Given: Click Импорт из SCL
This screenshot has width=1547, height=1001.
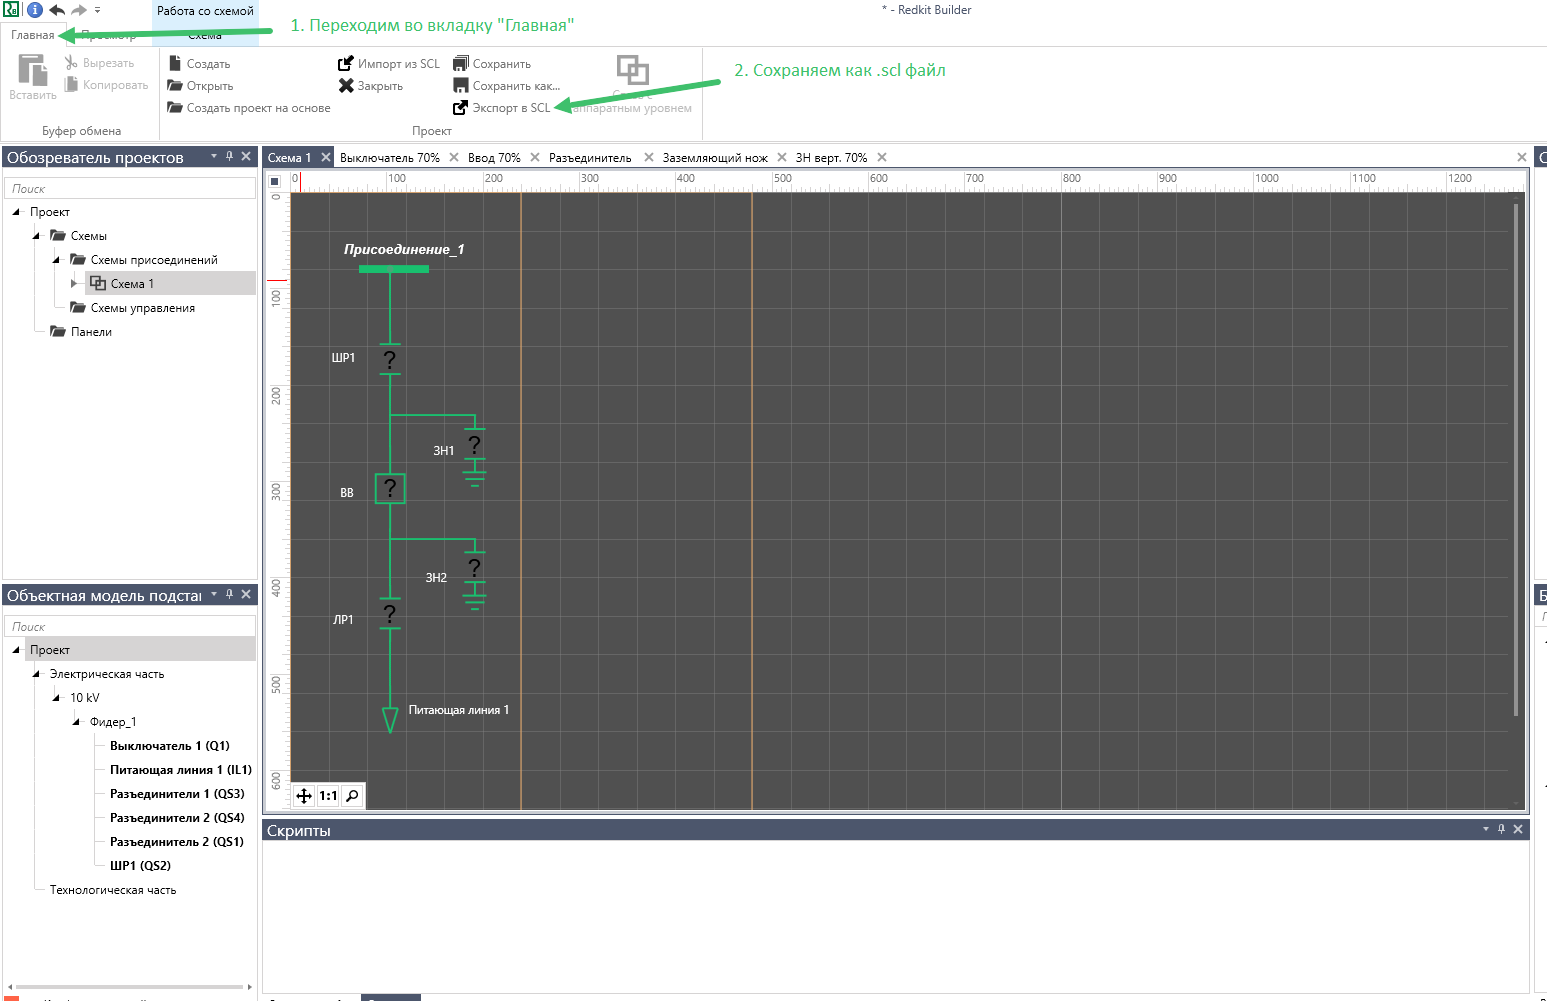Looking at the screenshot, I should [389, 64].
